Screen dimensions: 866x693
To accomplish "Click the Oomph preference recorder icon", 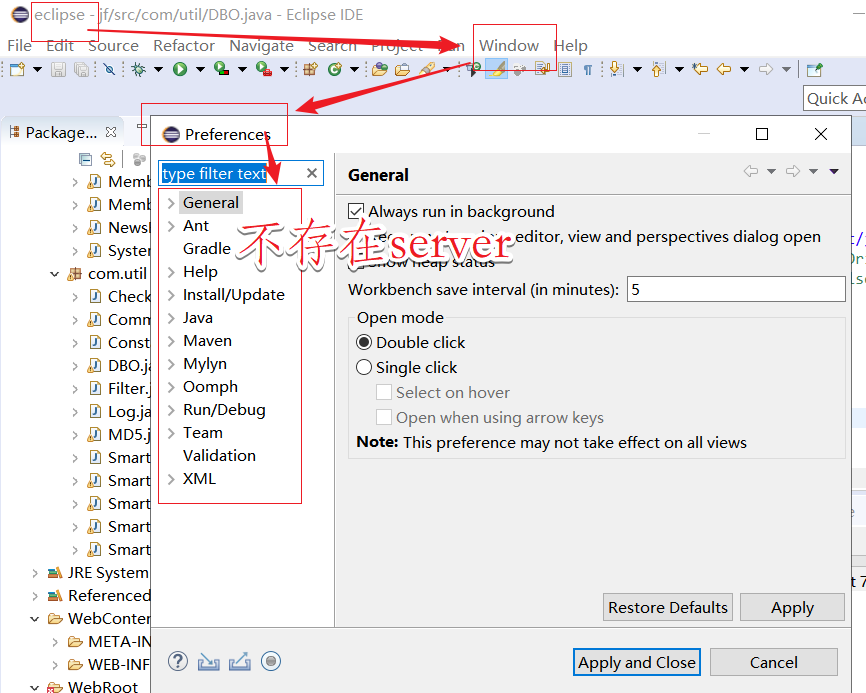I will (271, 661).
